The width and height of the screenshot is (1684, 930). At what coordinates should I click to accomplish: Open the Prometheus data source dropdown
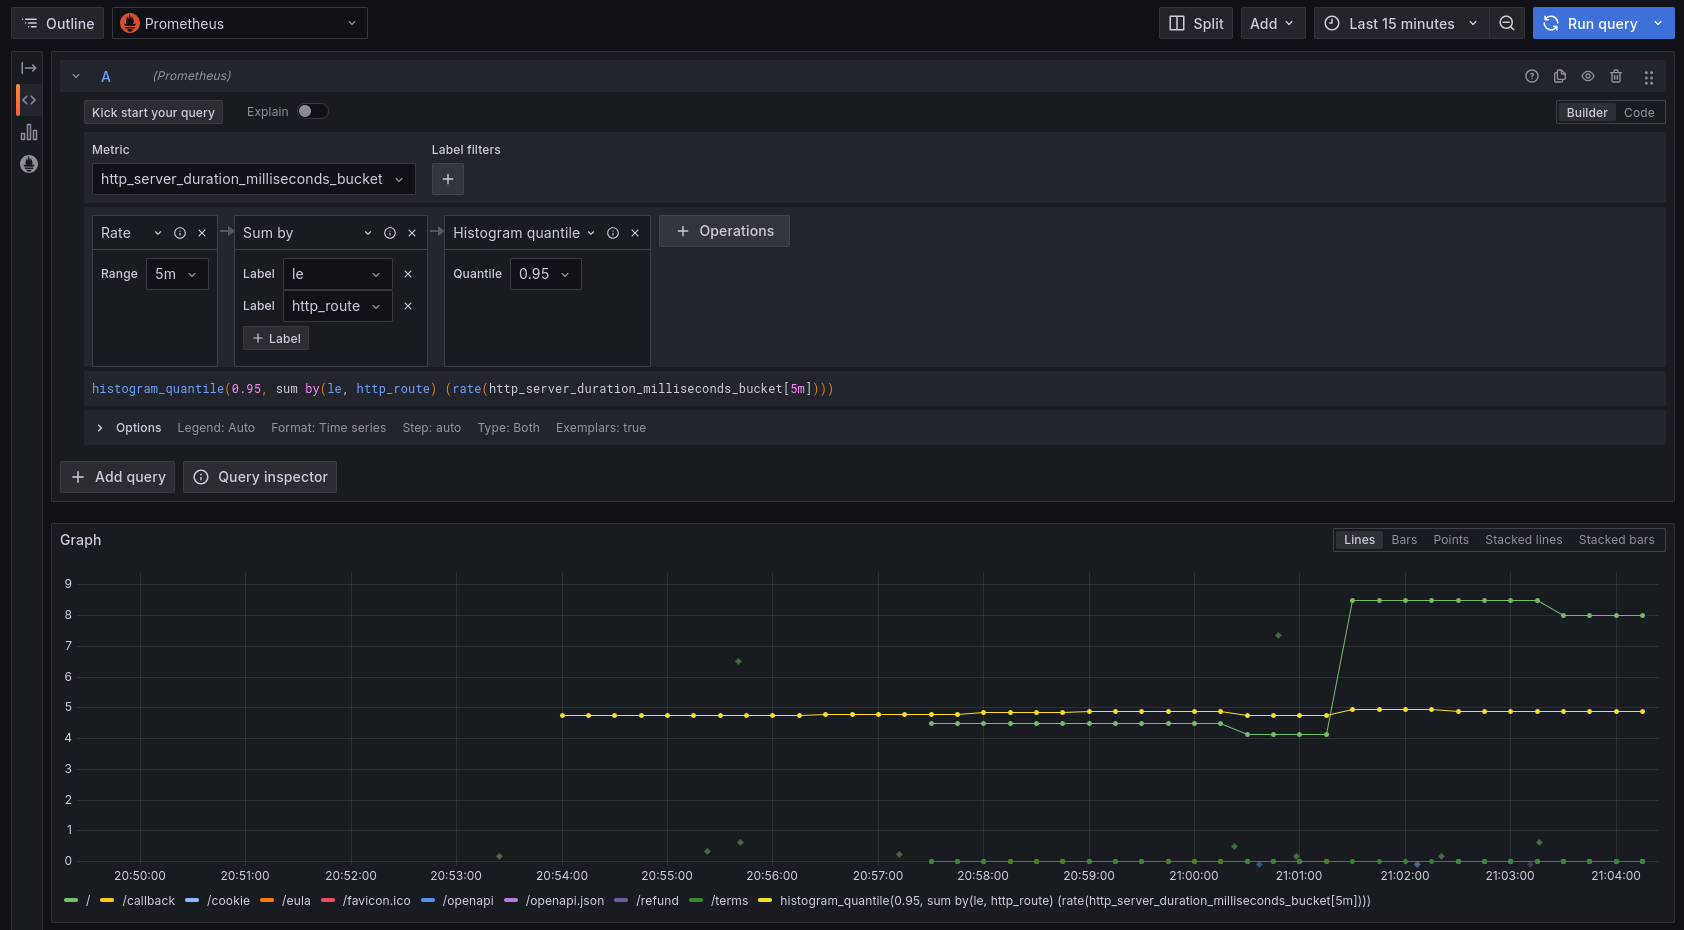pos(239,23)
